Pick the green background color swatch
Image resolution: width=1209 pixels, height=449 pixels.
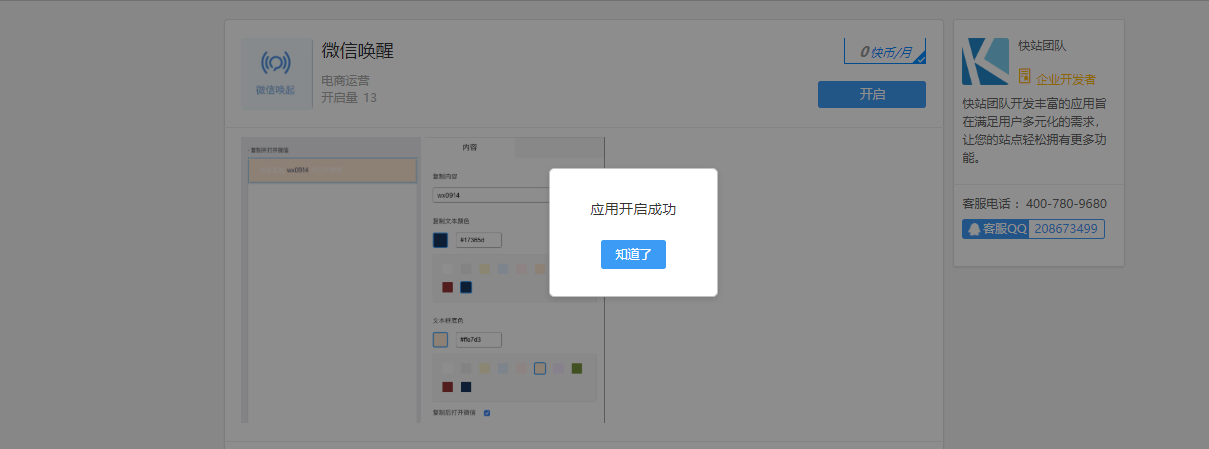click(577, 369)
